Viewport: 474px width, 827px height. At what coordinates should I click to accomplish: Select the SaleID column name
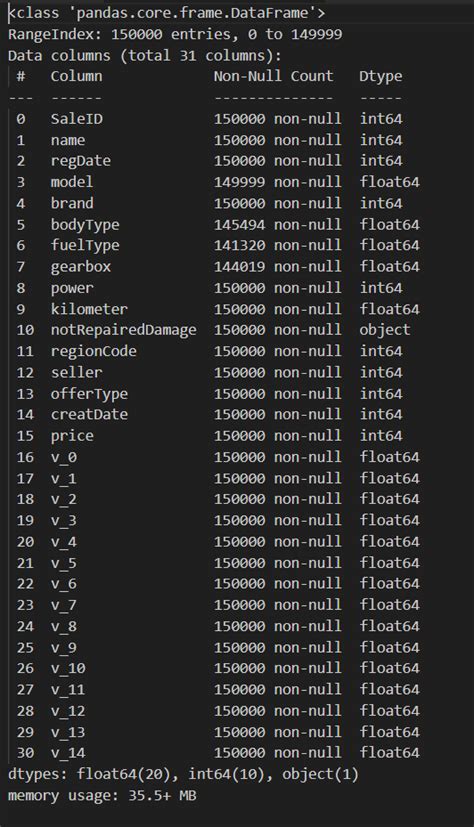[x=76, y=119]
